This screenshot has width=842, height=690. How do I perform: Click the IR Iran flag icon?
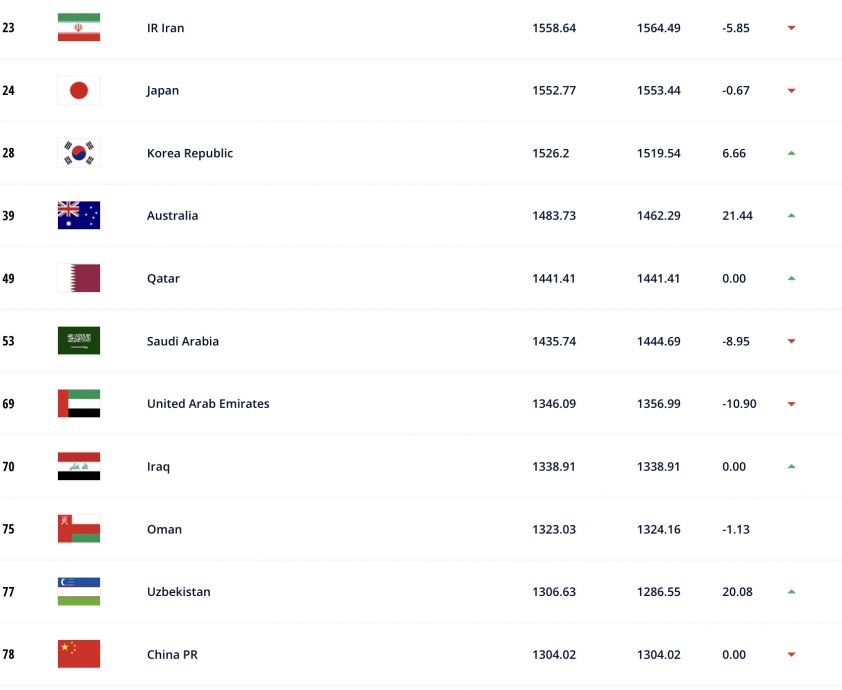click(79, 27)
